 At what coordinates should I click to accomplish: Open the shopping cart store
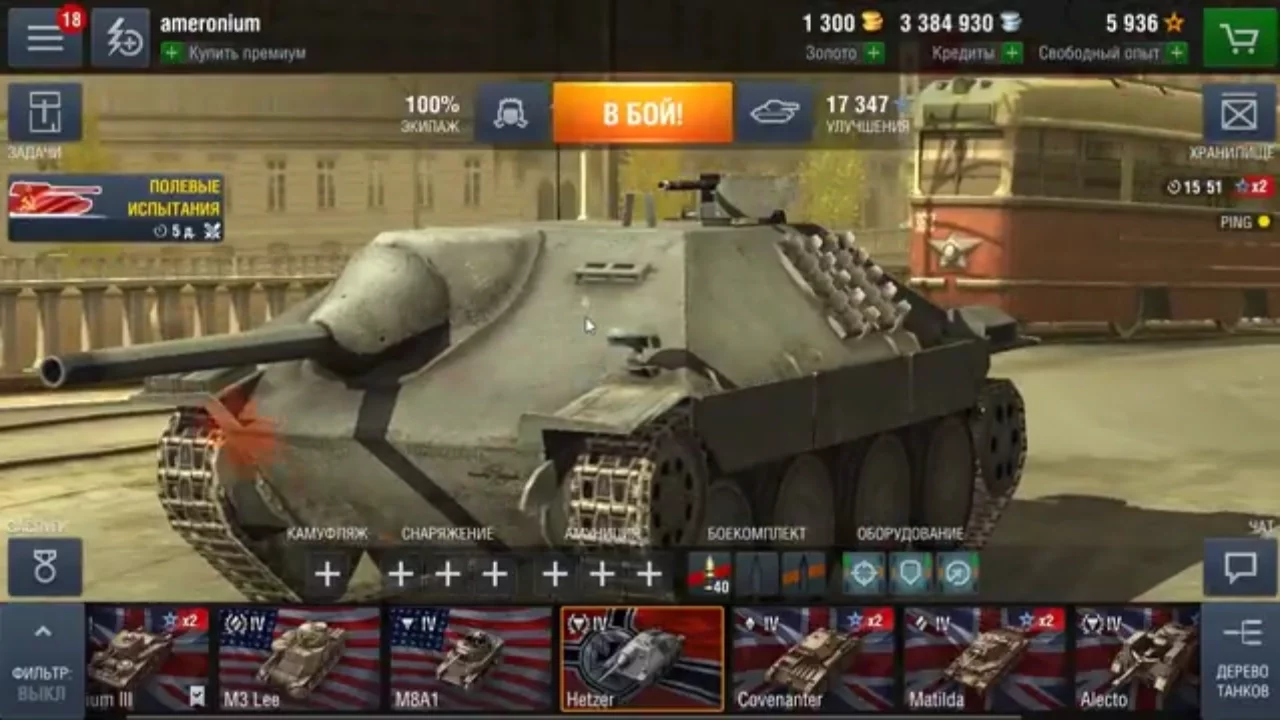point(1240,38)
